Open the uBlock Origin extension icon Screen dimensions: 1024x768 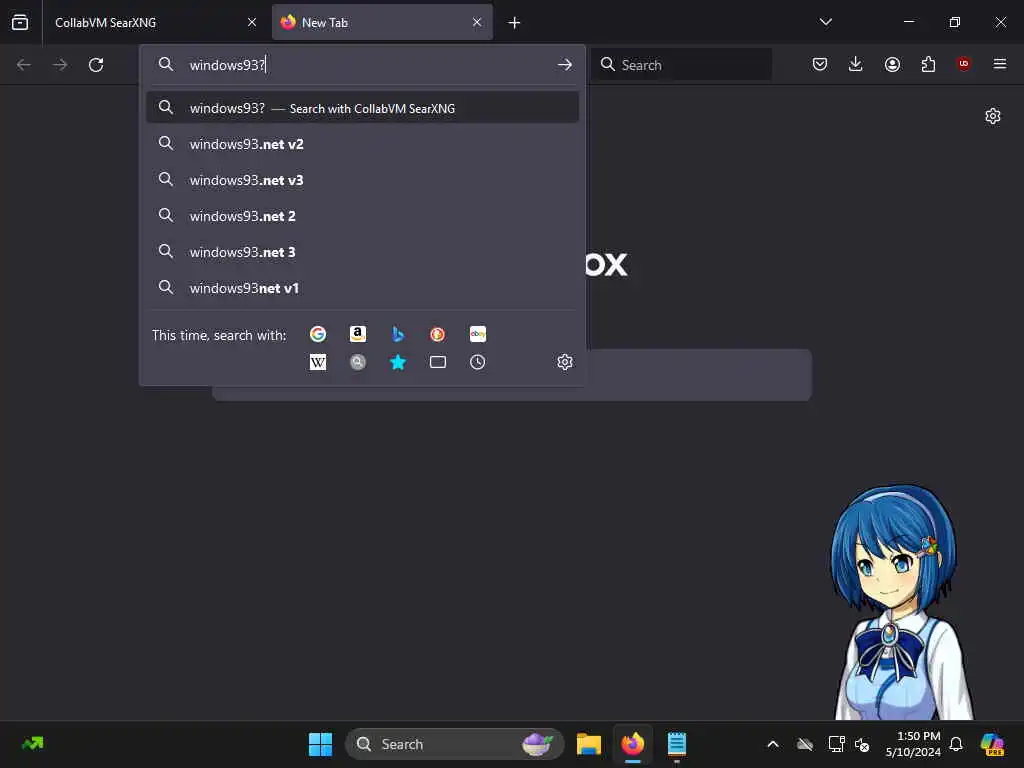(x=964, y=64)
